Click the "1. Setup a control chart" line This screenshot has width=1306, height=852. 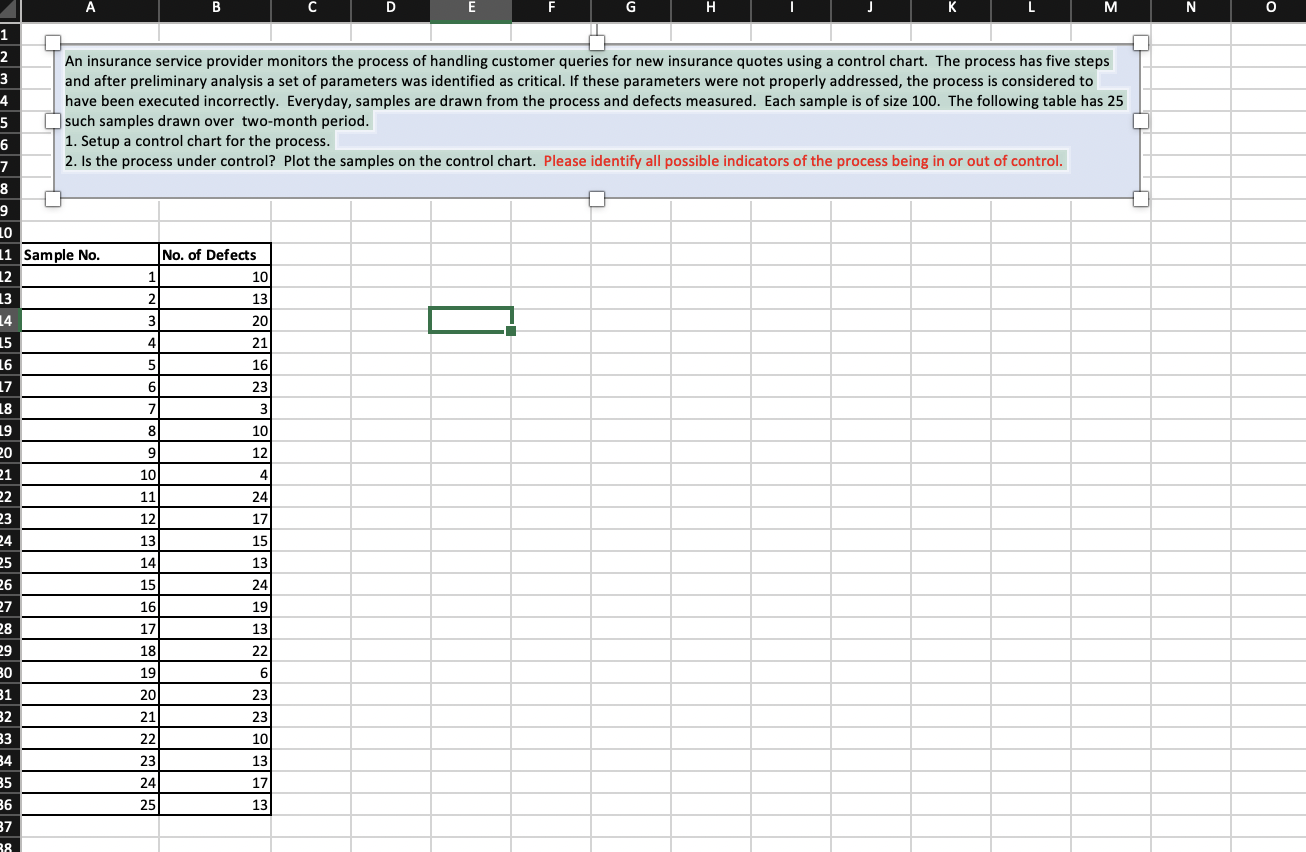tap(198, 141)
